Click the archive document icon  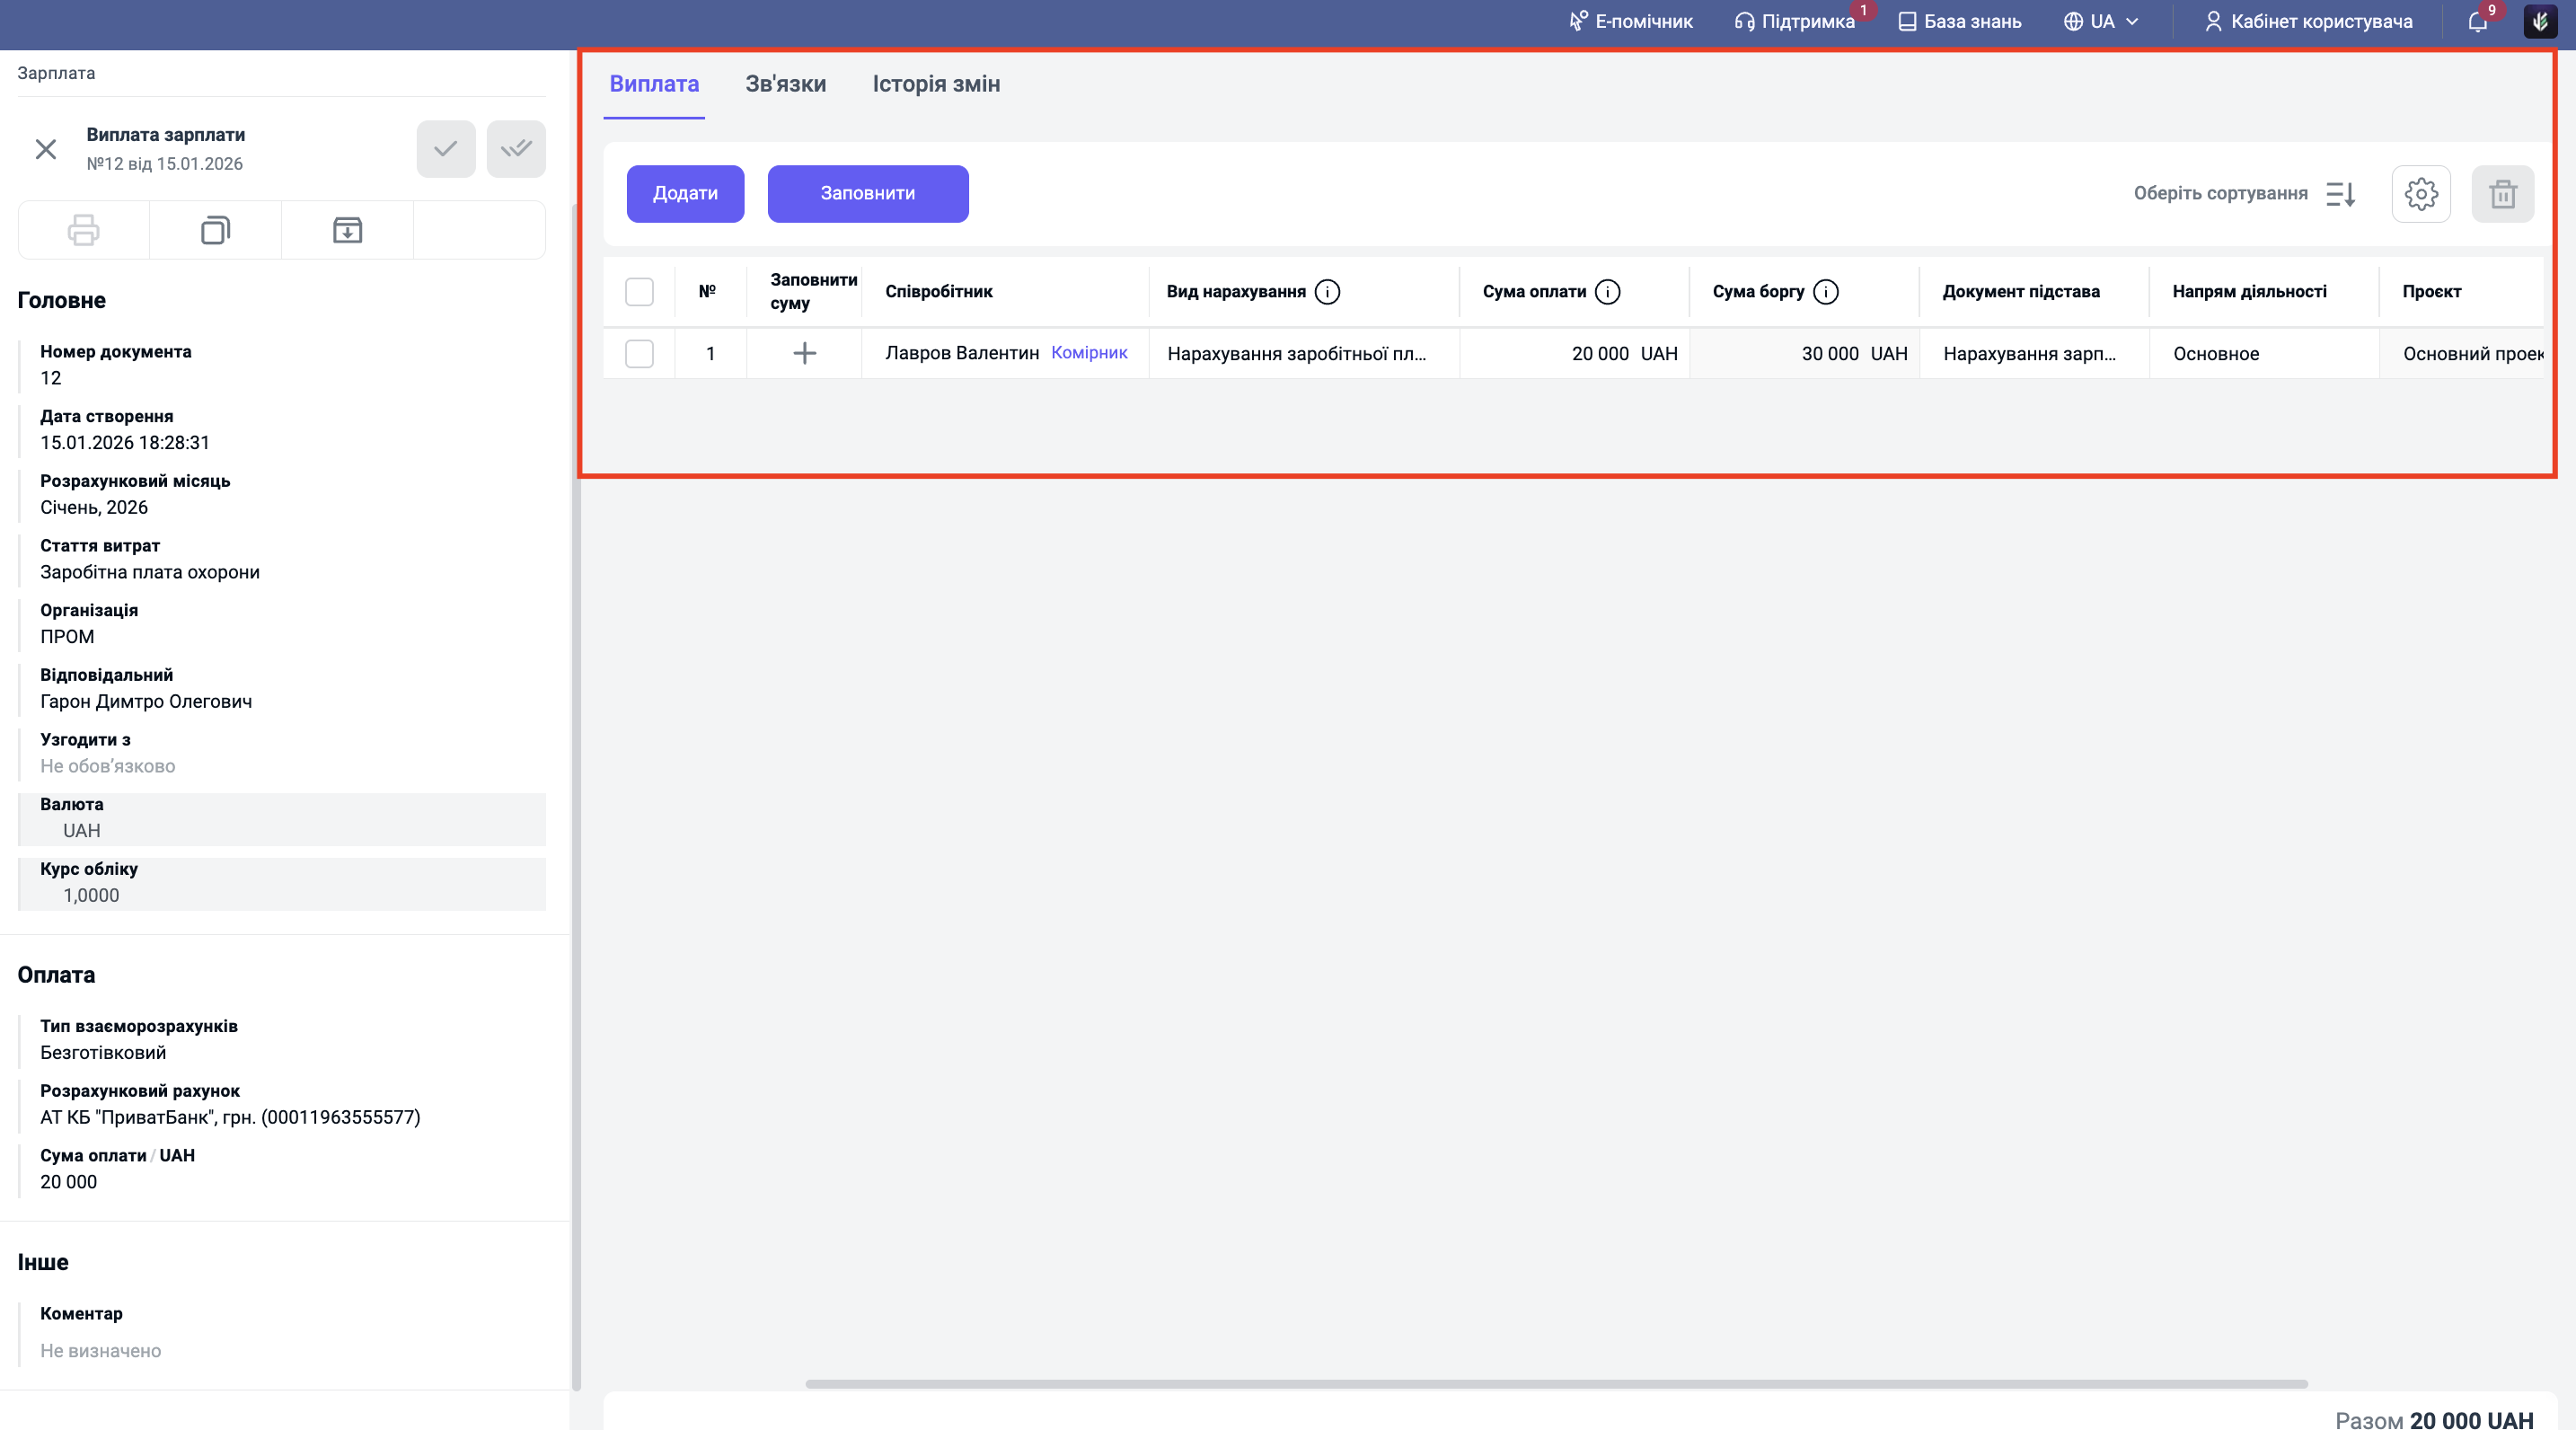[347, 230]
